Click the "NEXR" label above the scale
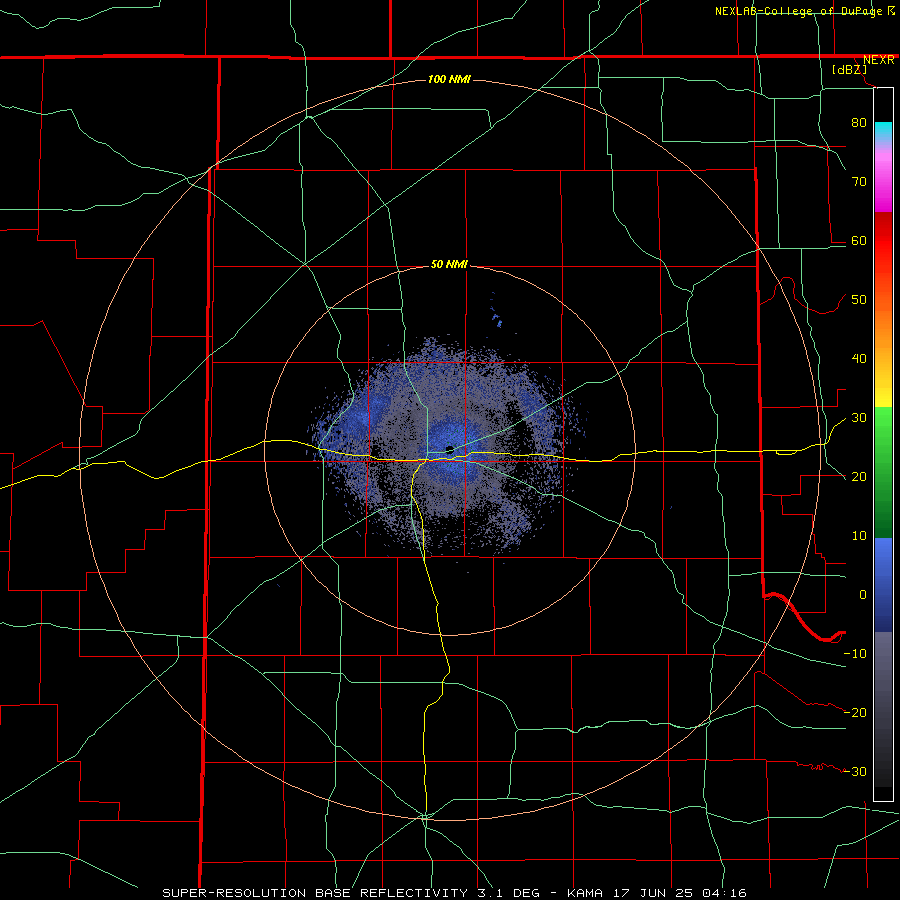 (878, 60)
